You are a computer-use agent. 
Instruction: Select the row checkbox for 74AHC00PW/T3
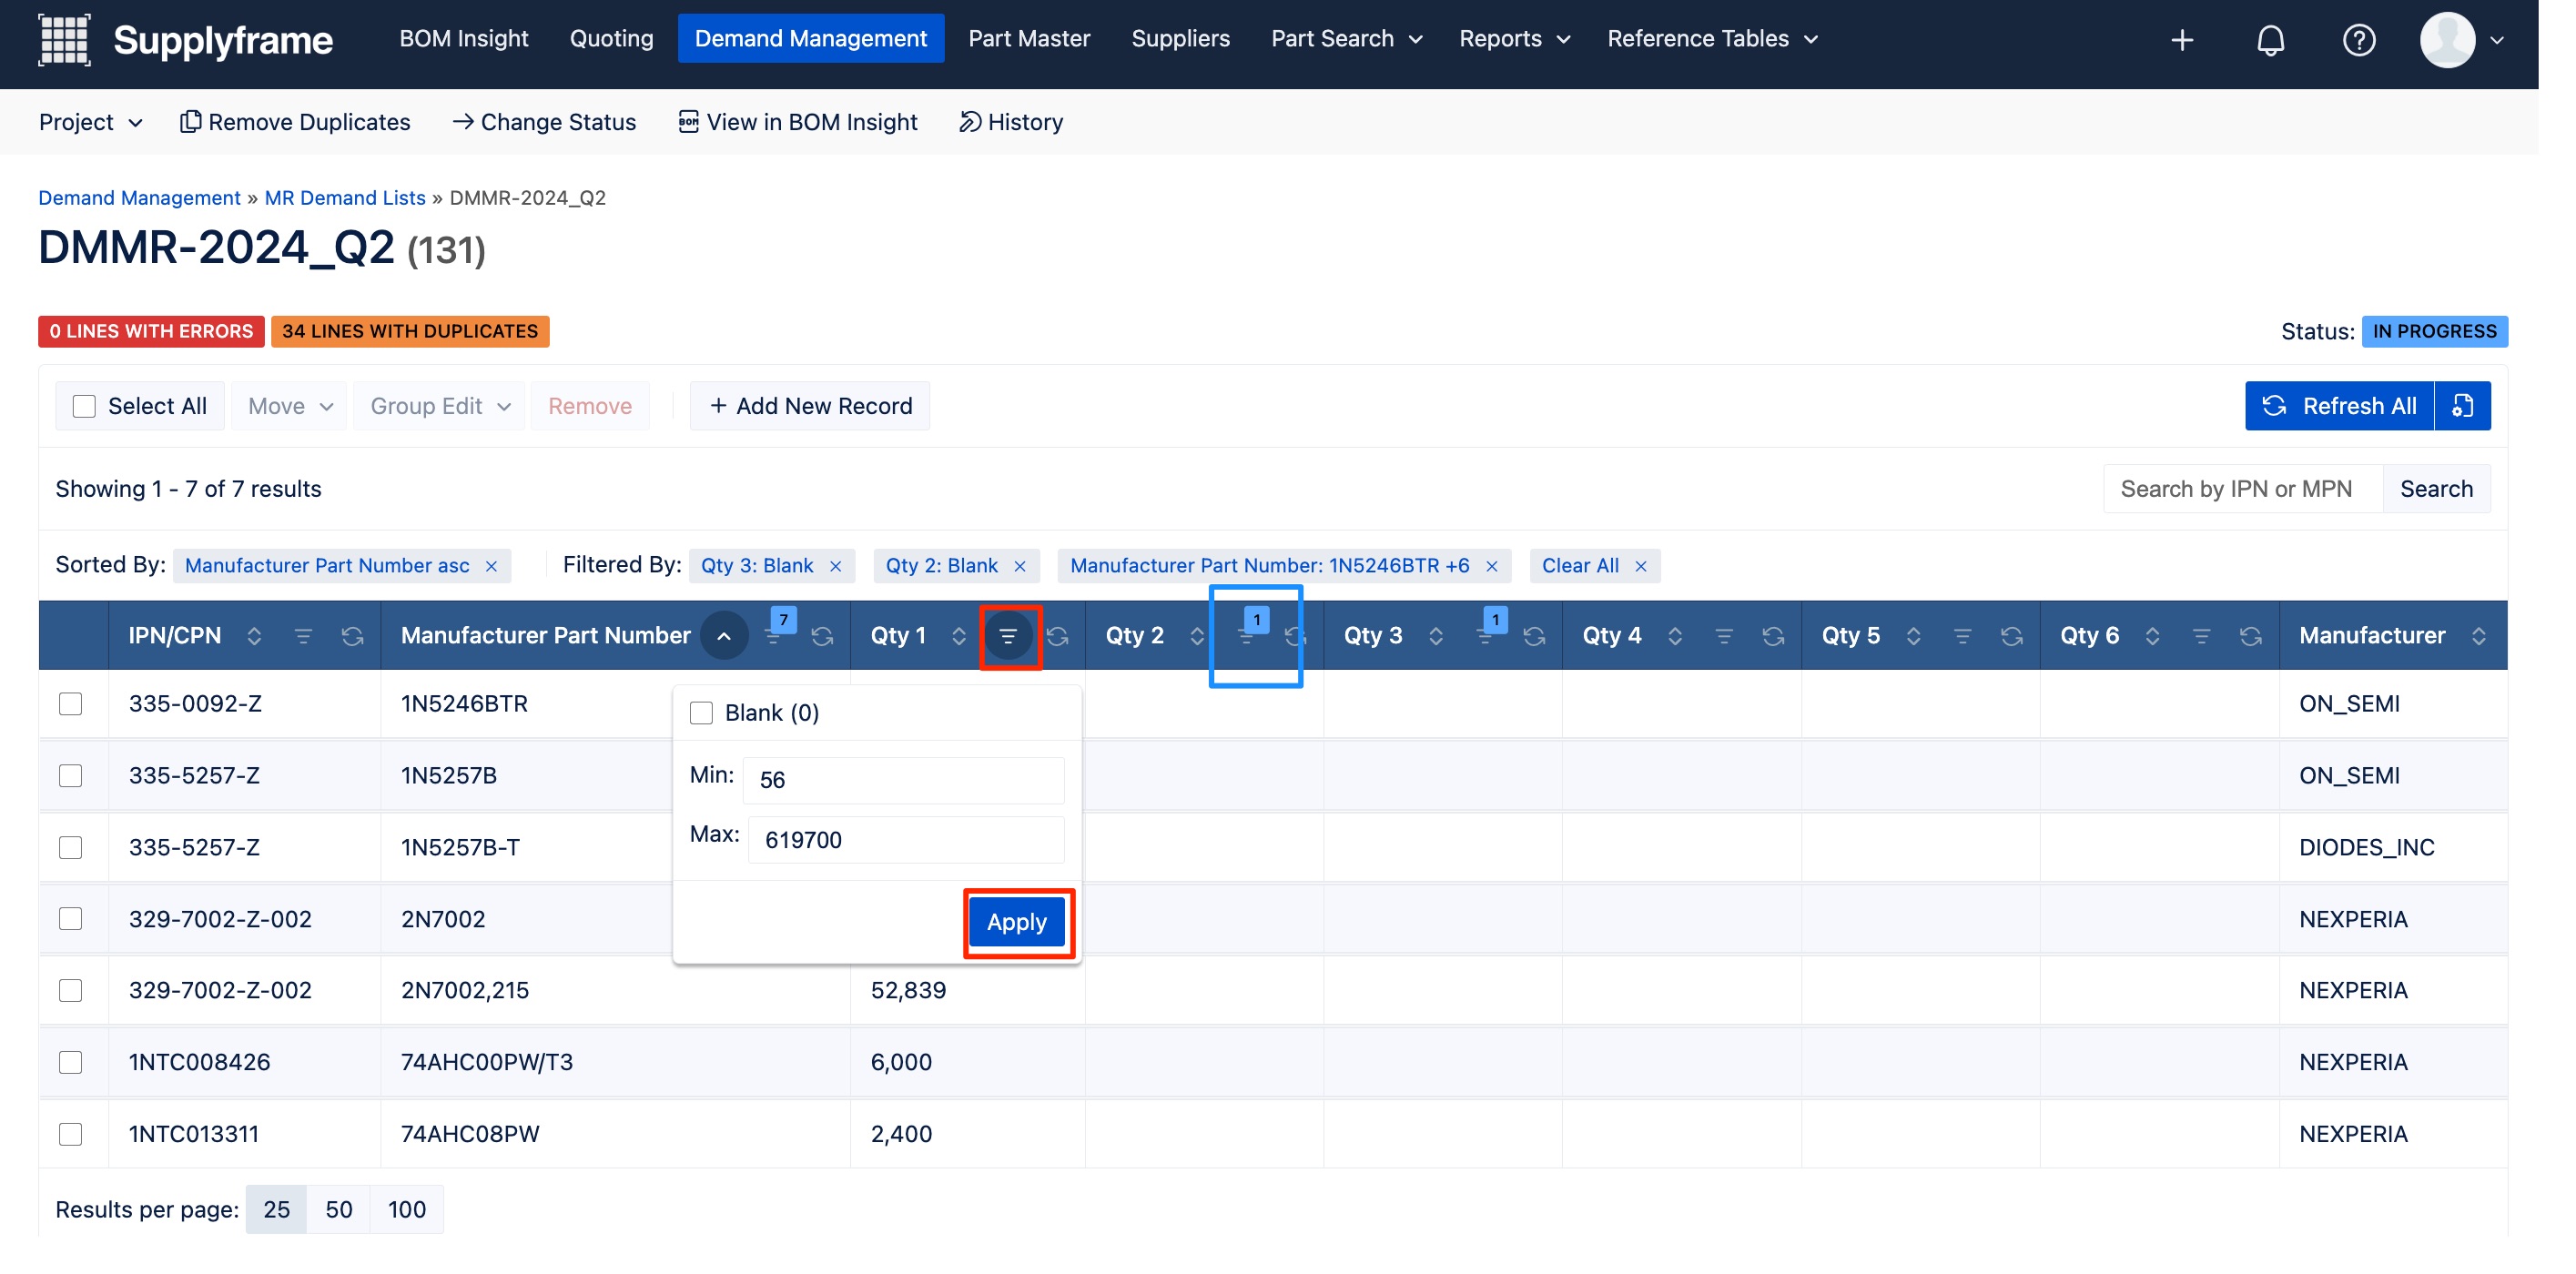(70, 1063)
